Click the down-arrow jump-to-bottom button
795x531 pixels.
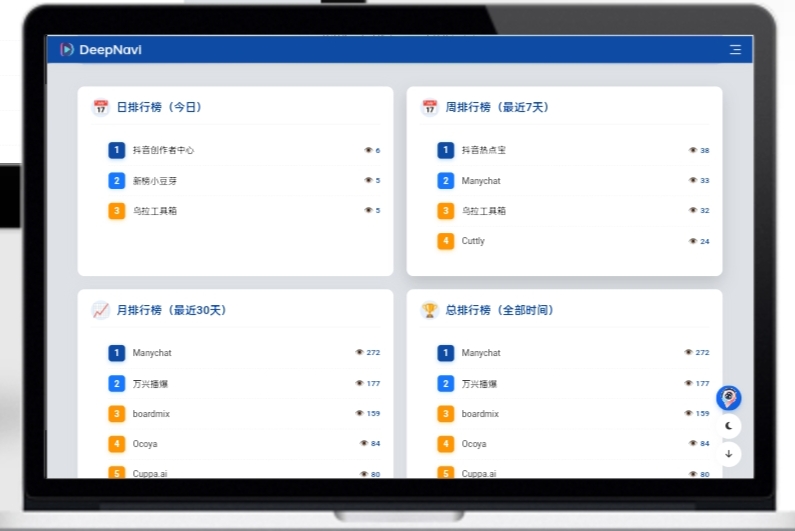pos(729,454)
